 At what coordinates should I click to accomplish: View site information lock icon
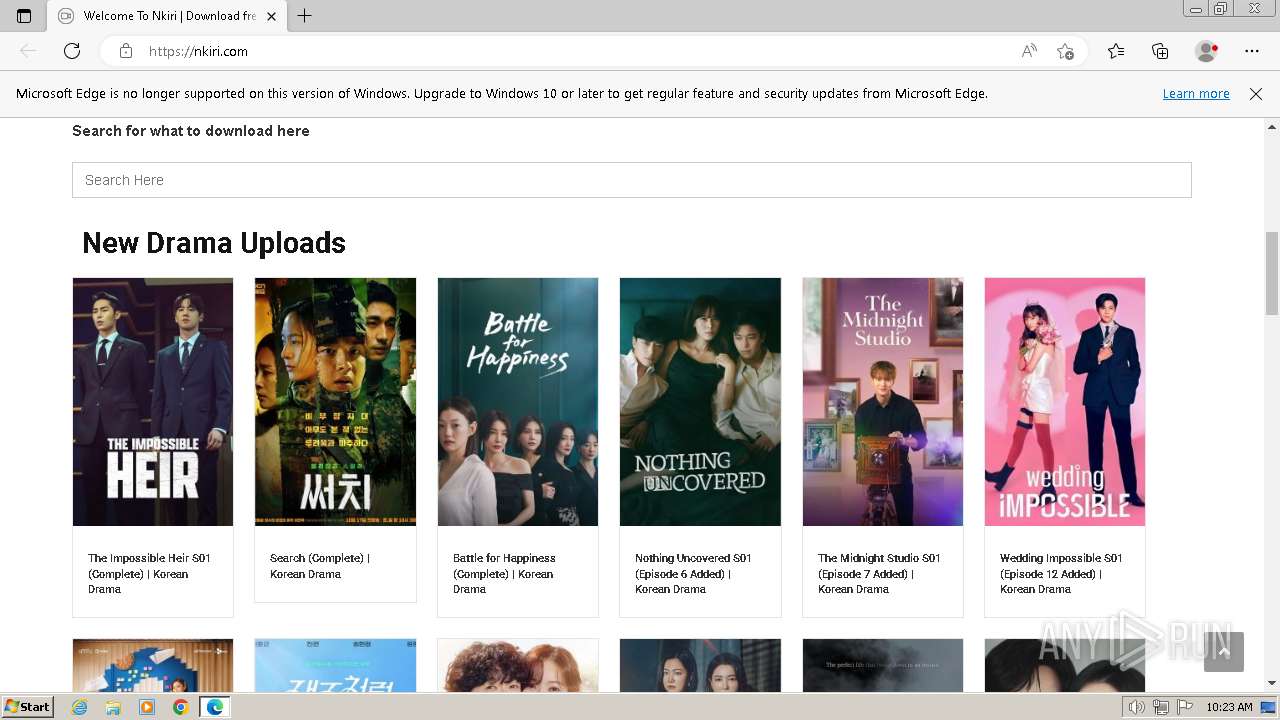click(x=126, y=51)
